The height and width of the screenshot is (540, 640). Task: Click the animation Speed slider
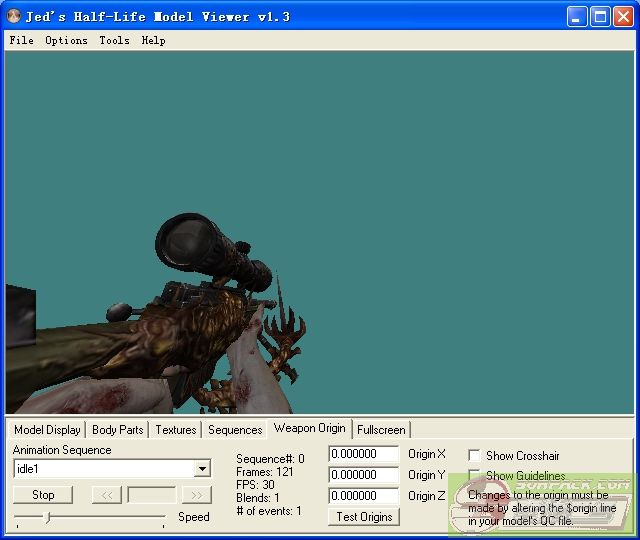89,517
